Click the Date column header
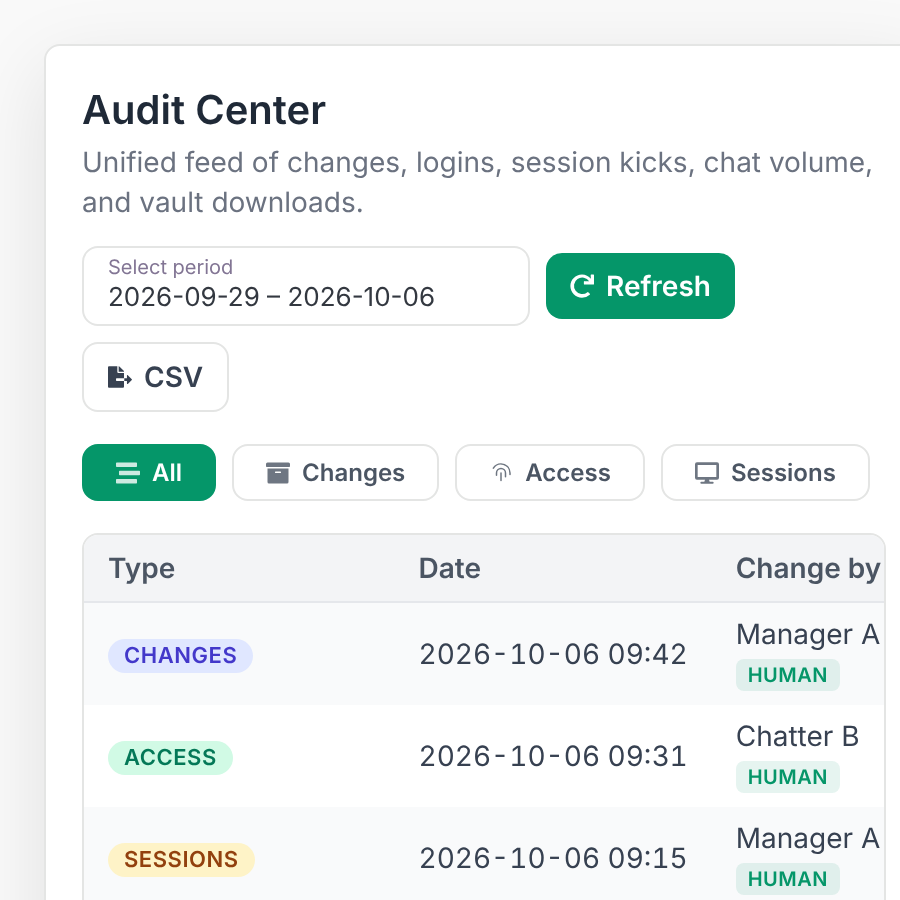The width and height of the screenshot is (900, 900). [449, 568]
